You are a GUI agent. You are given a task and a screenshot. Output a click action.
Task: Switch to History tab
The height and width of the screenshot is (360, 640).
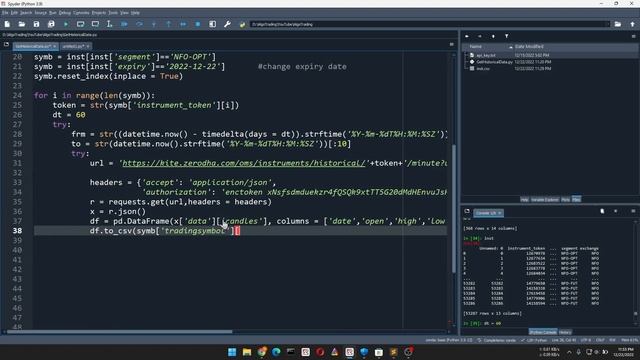click(x=565, y=332)
